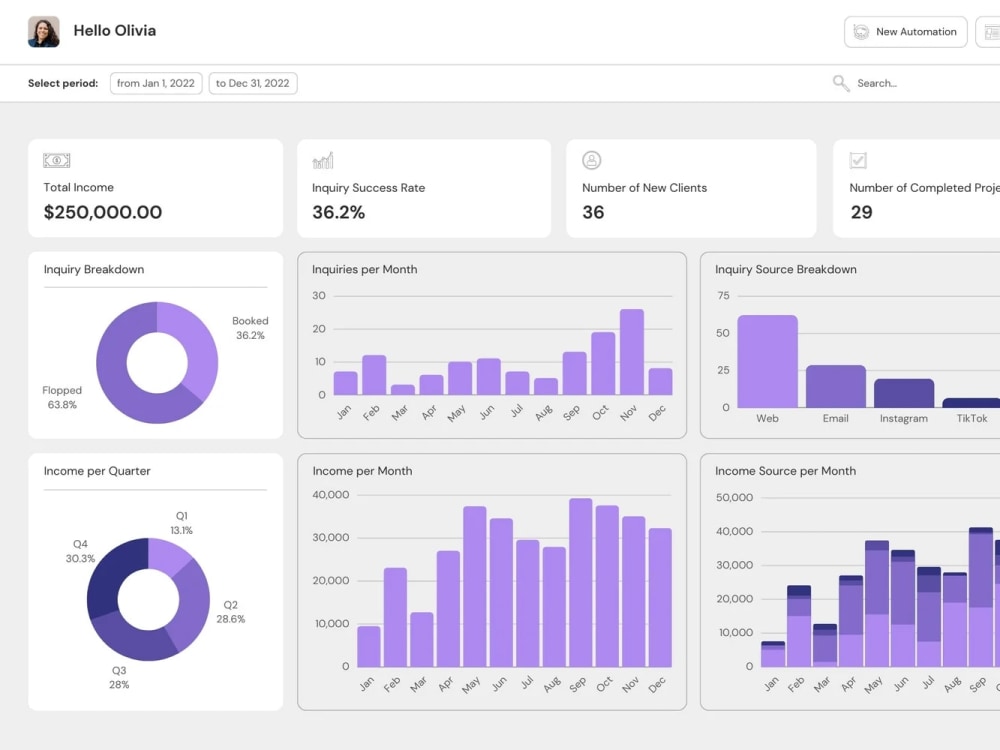The image size is (1000, 750).
Task: Click the Q1 13.1% donut segment
Action: (166, 555)
